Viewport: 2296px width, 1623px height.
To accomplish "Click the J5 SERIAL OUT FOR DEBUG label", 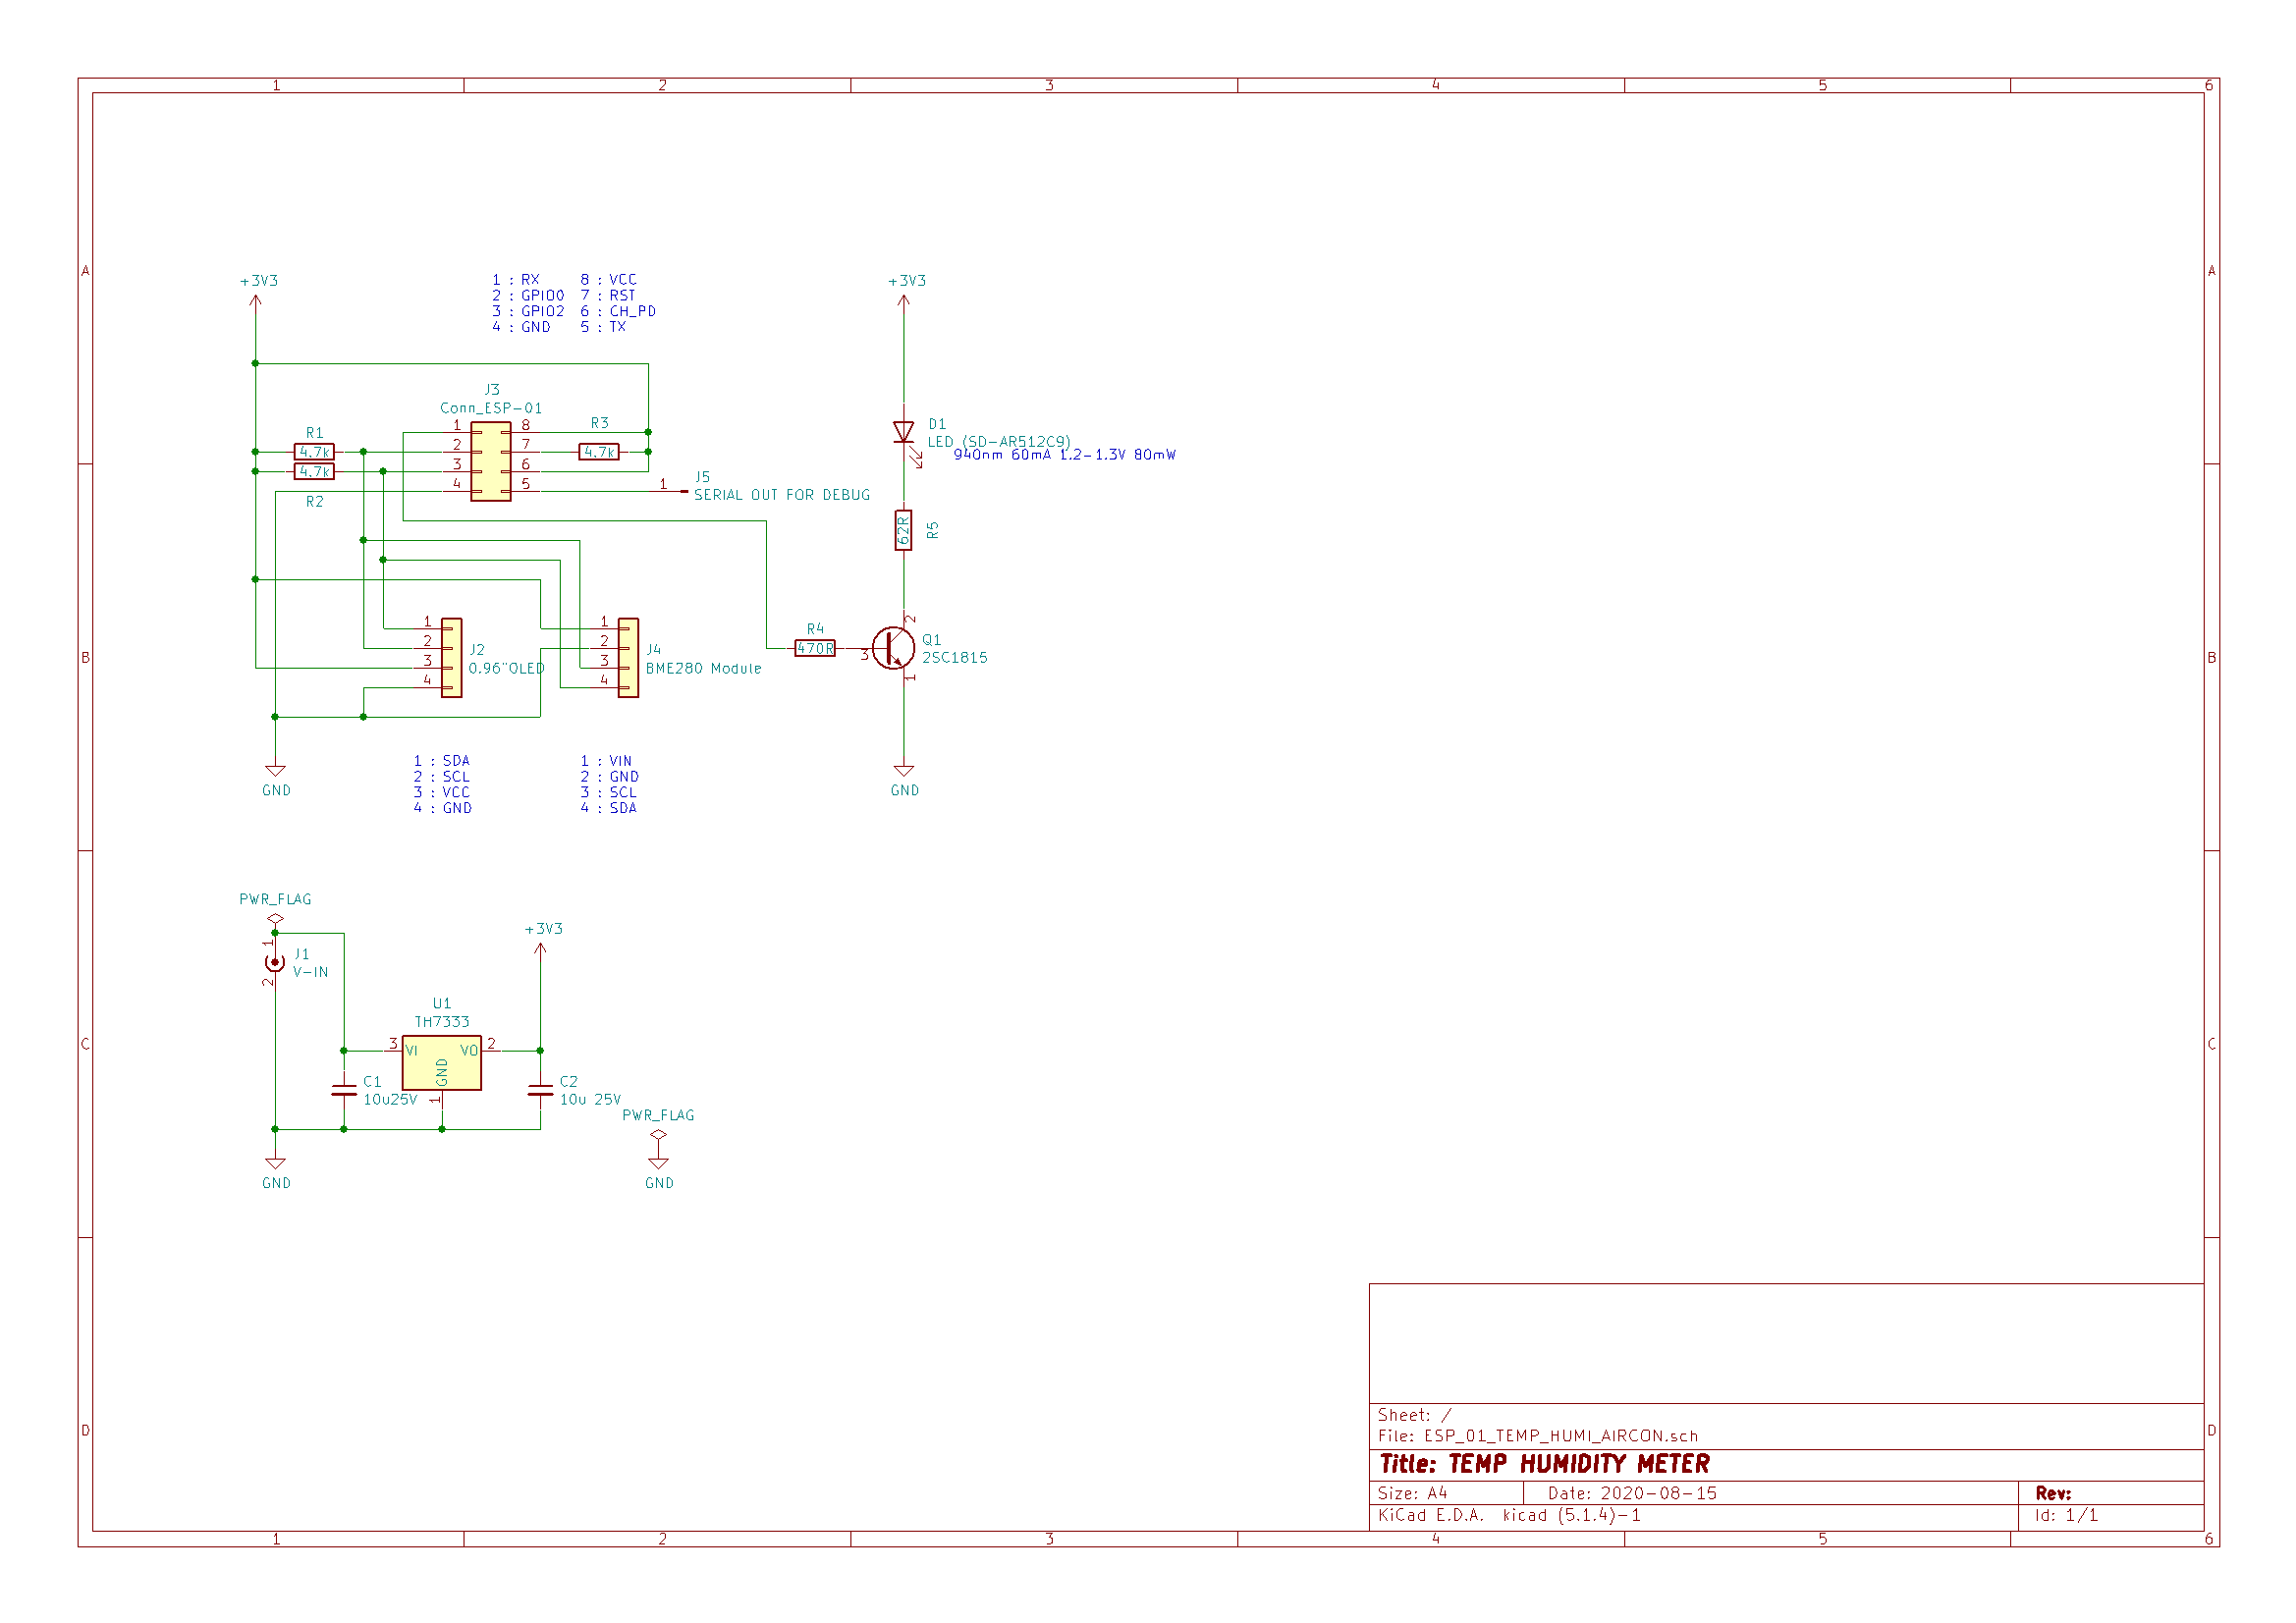I will pos(781,495).
